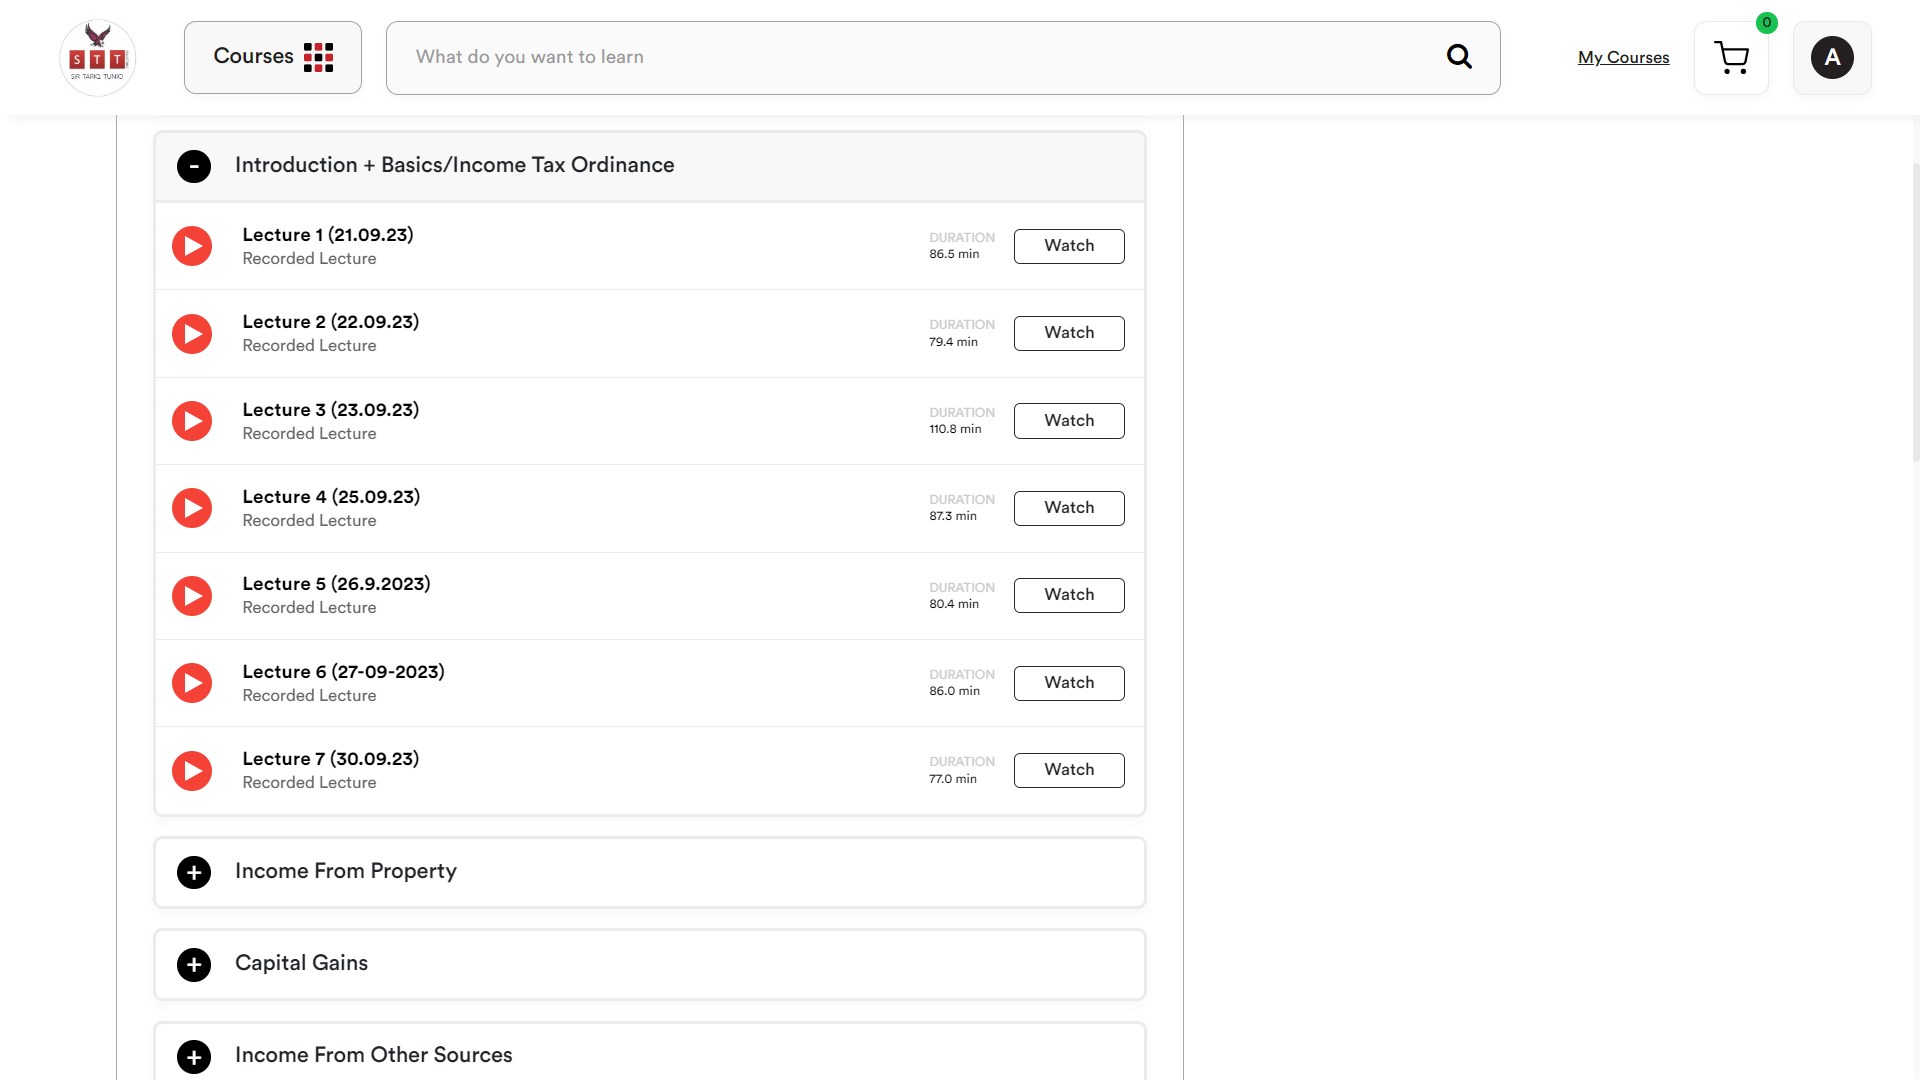Click the STT logo in header

pos(97,58)
